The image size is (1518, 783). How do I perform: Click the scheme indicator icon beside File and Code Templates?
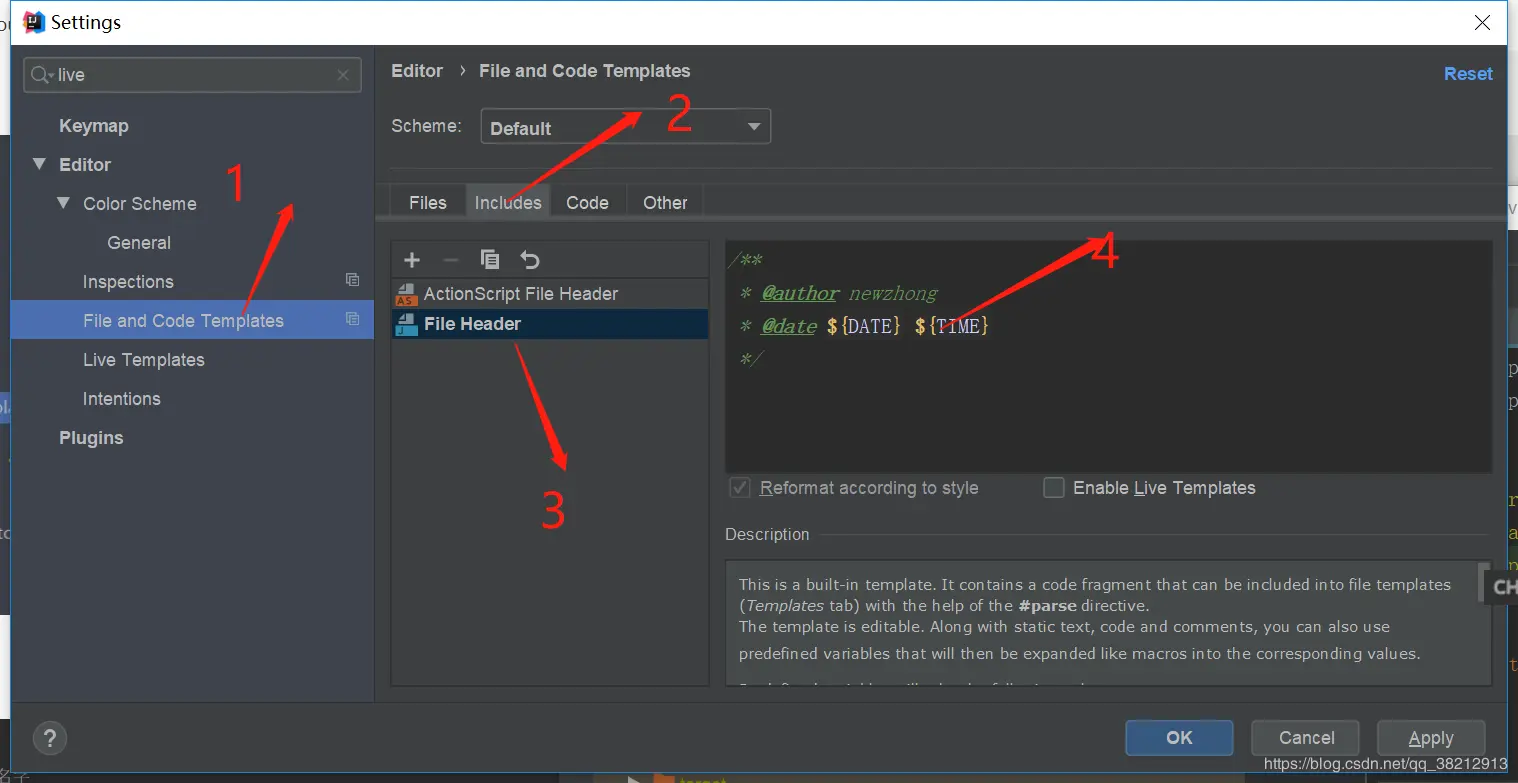click(x=352, y=319)
